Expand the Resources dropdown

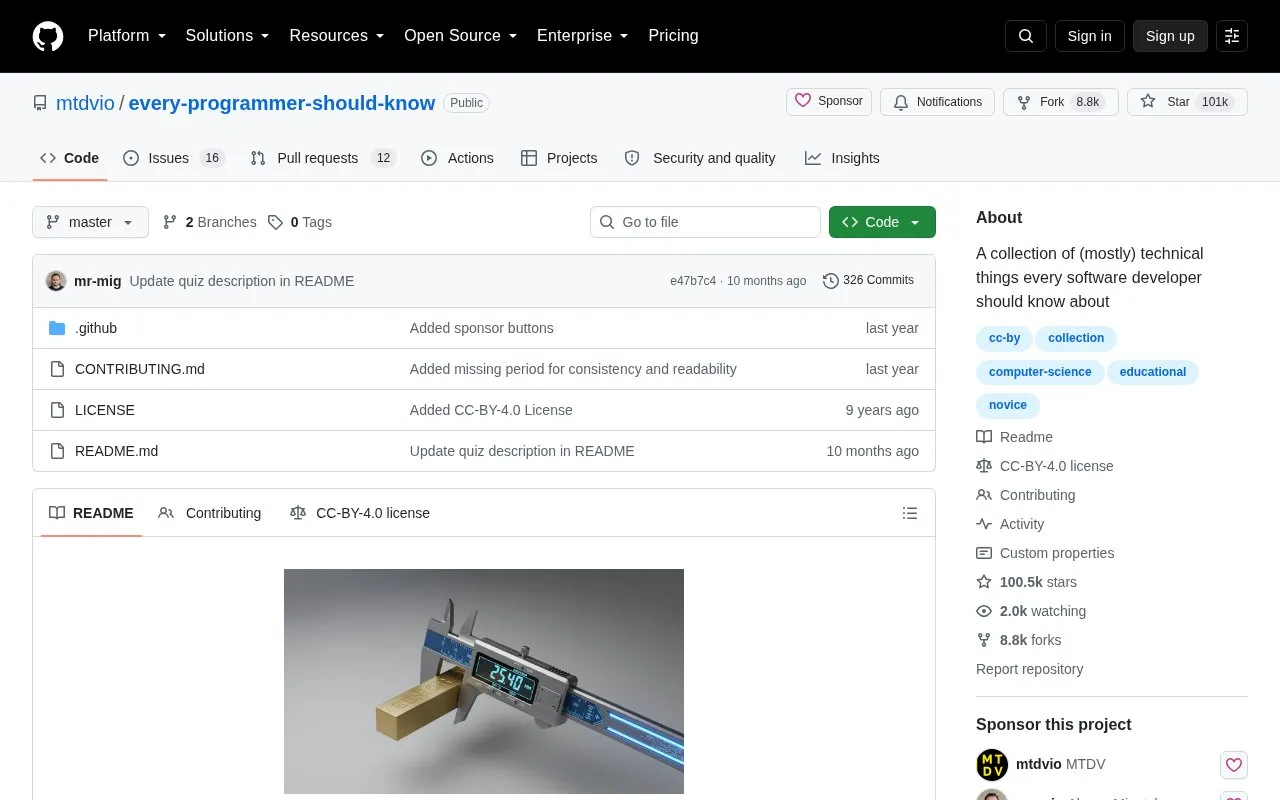337,36
